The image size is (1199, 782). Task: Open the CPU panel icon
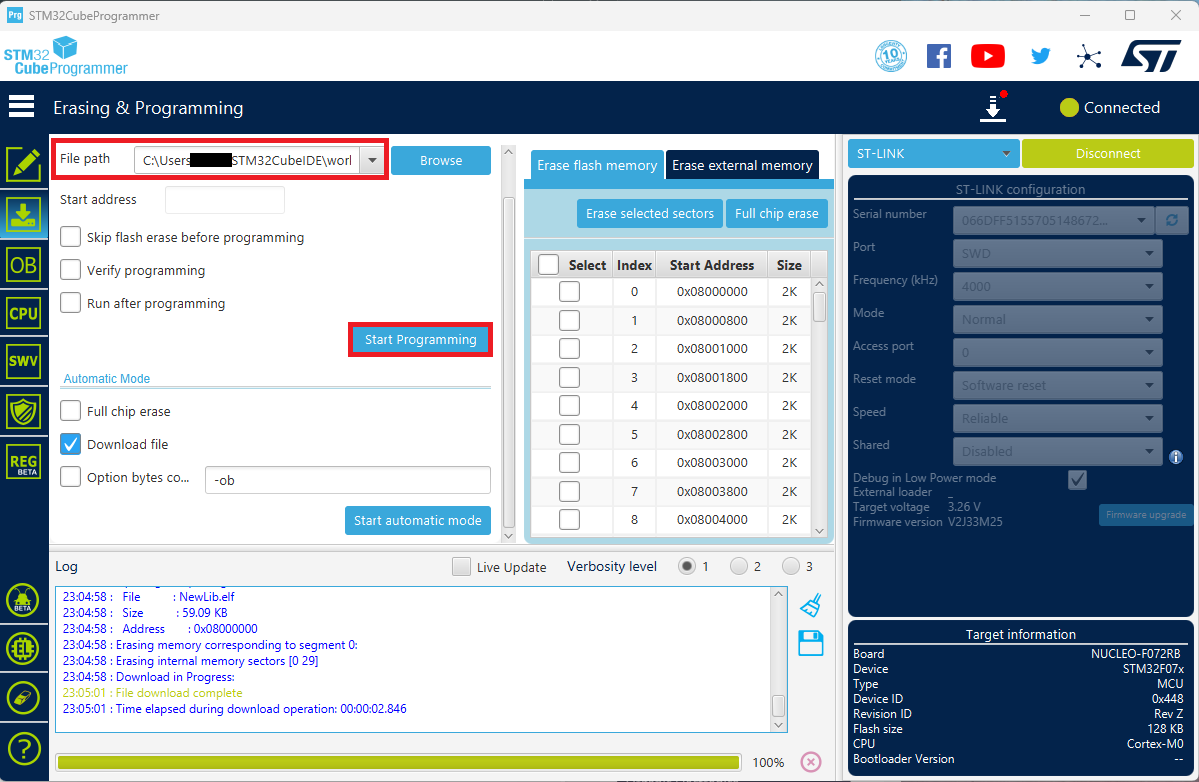pos(24,313)
